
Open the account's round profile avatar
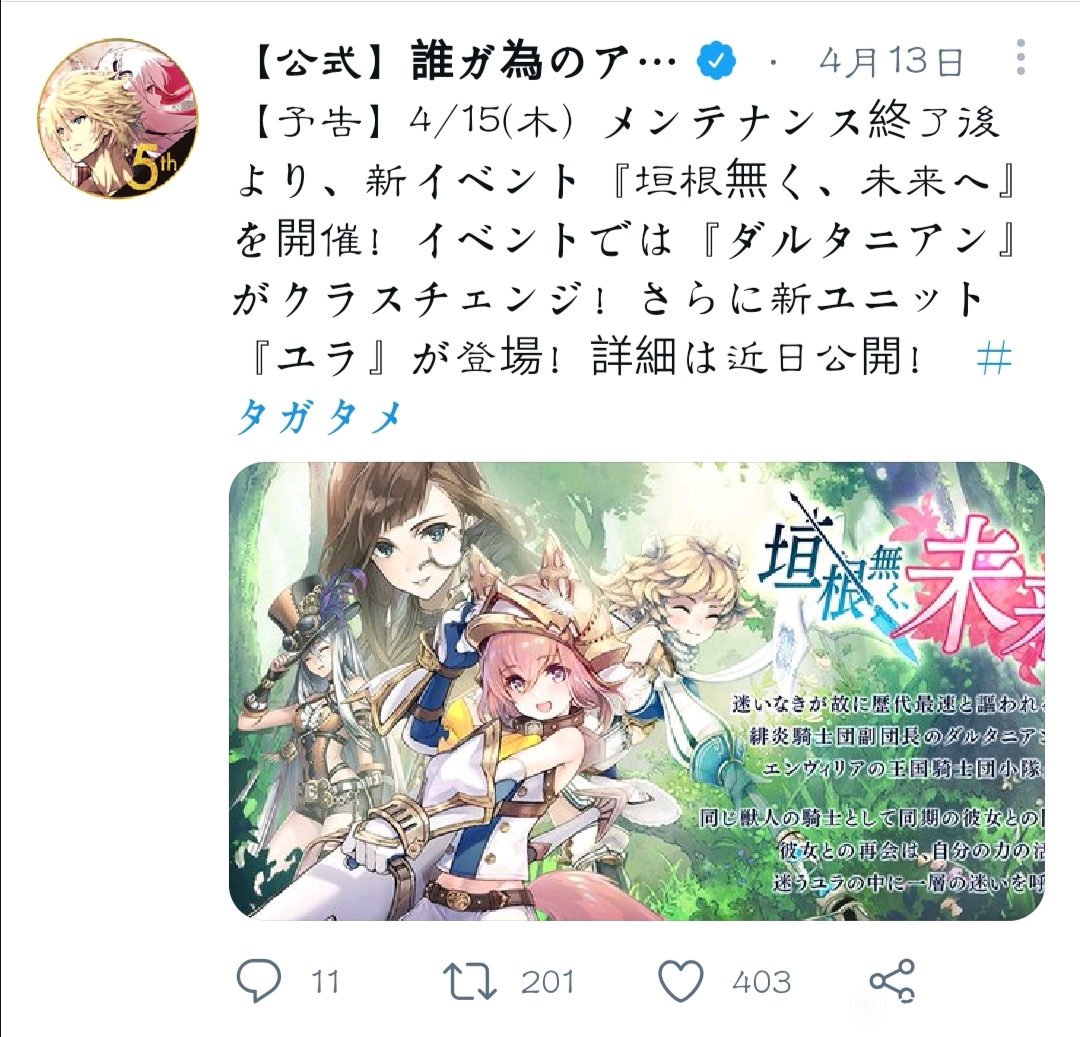117,118
